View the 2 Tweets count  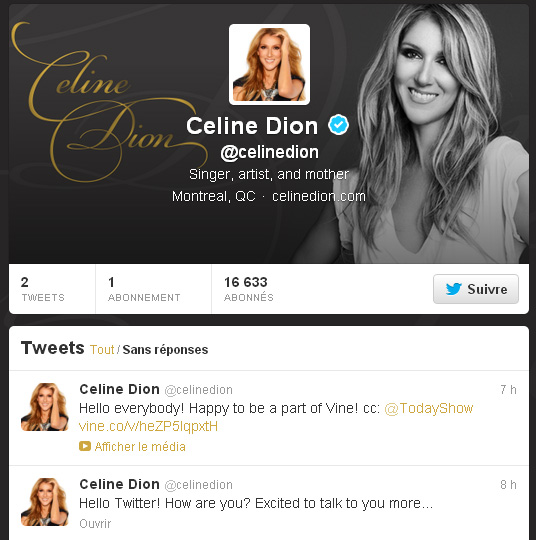[43, 289]
